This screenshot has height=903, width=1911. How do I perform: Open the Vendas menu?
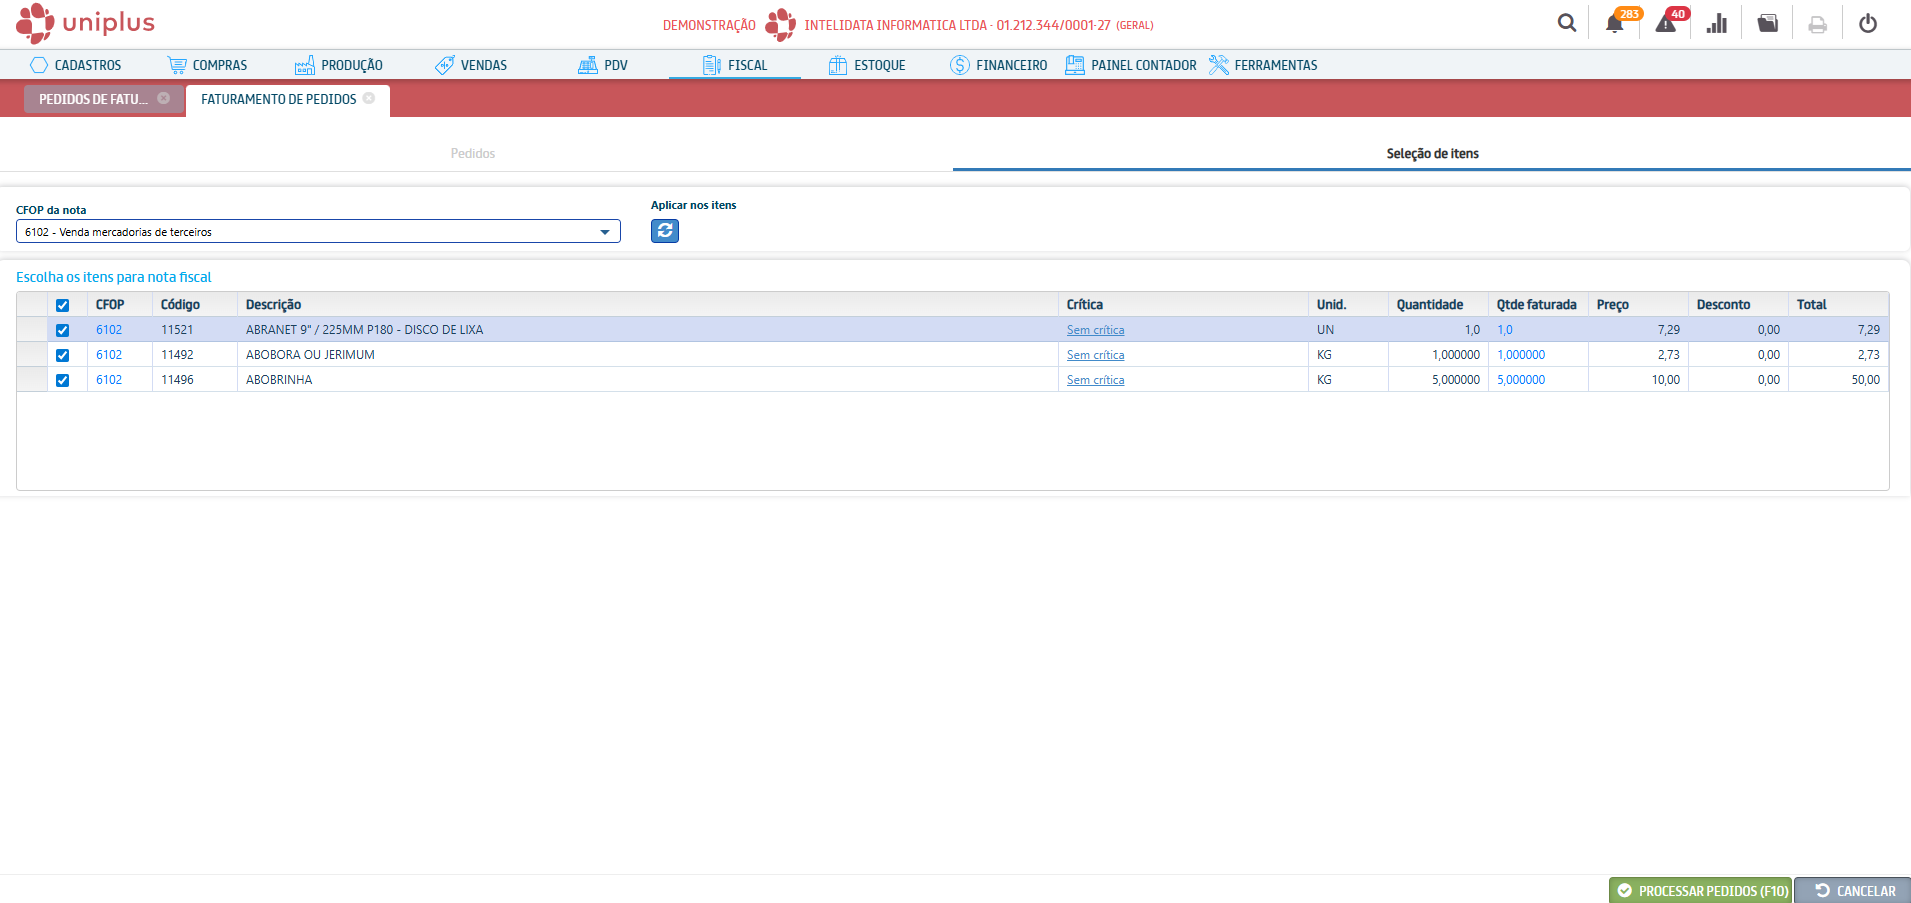click(x=471, y=65)
